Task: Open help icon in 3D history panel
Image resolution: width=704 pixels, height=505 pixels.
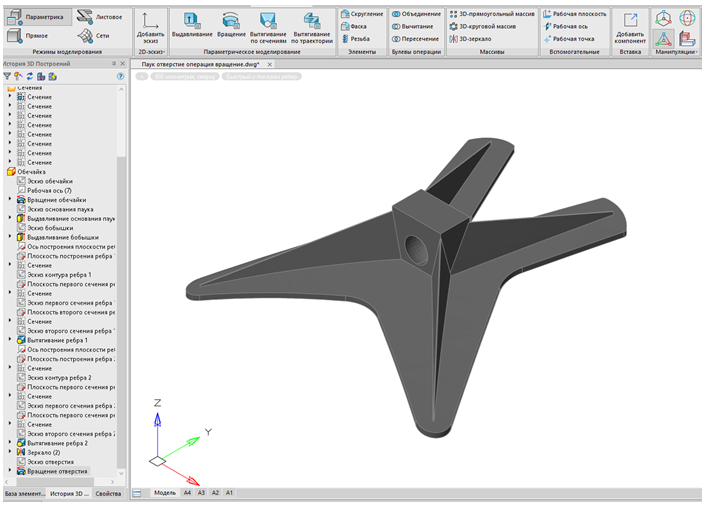Action: (x=120, y=76)
